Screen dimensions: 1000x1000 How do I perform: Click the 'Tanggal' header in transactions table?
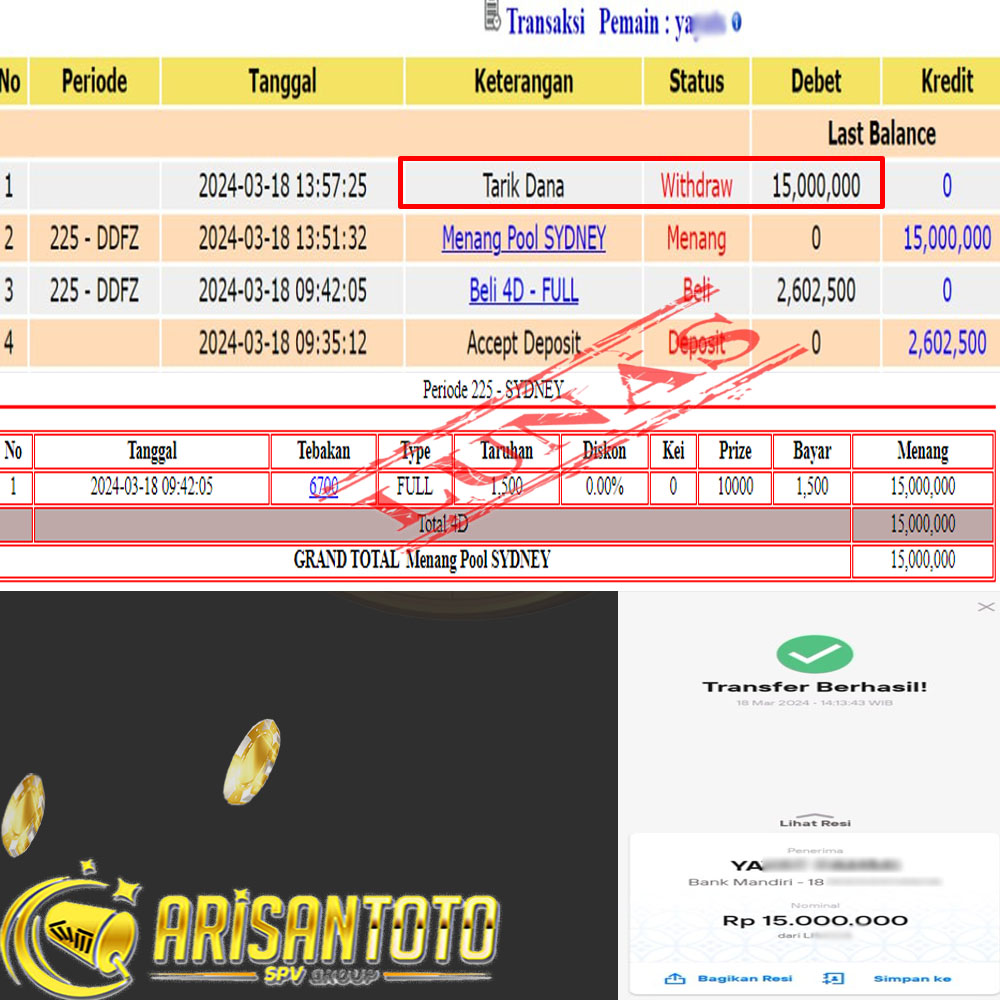pos(282,82)
